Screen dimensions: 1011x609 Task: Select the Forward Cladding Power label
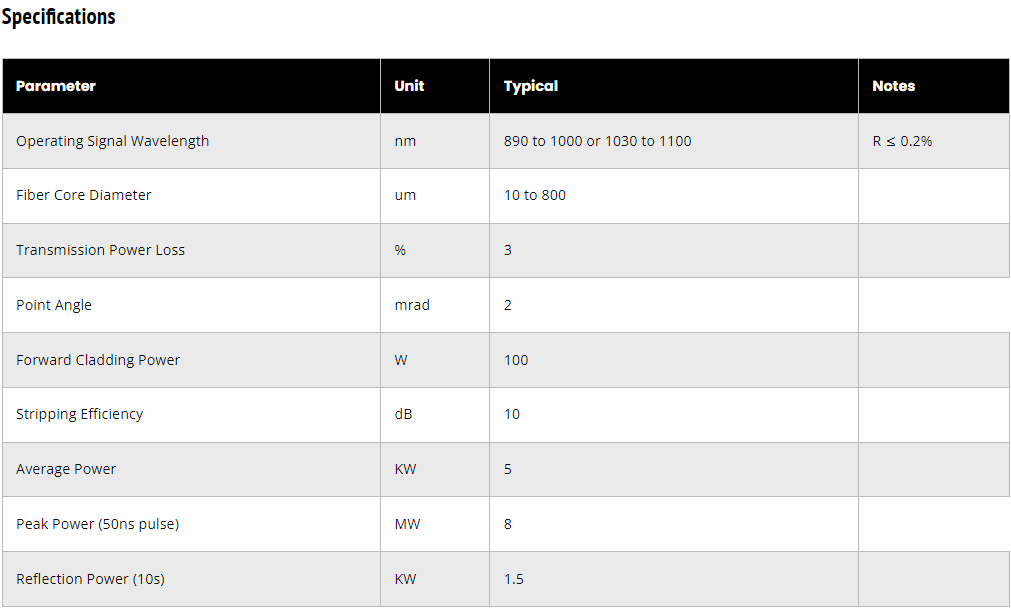(98, 360)
